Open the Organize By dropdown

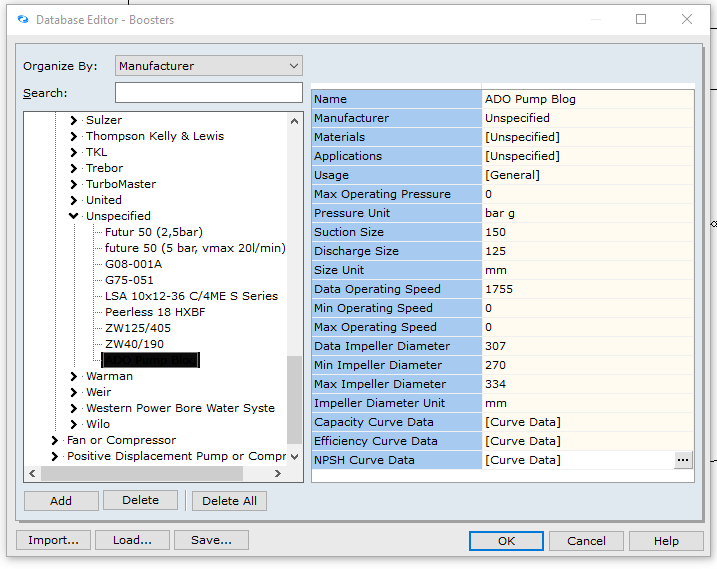click(208, 66)
